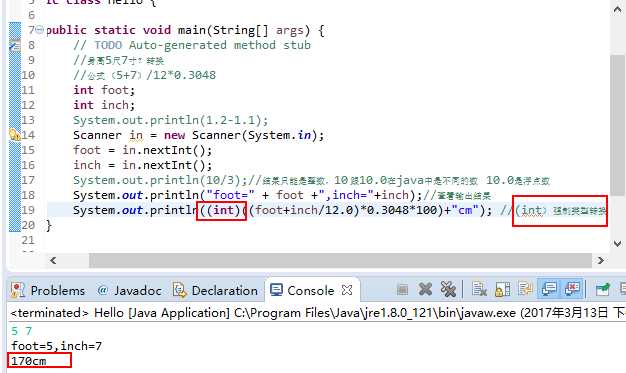626x373 pixels.
Task: Click the 'Scanner in = new Scanner' line
Action: pyautogui.click(x=198, y=135)
